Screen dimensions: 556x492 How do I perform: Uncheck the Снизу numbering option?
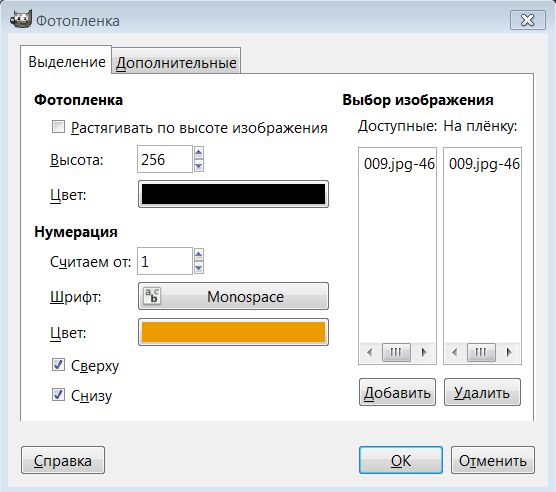point(58,395)
